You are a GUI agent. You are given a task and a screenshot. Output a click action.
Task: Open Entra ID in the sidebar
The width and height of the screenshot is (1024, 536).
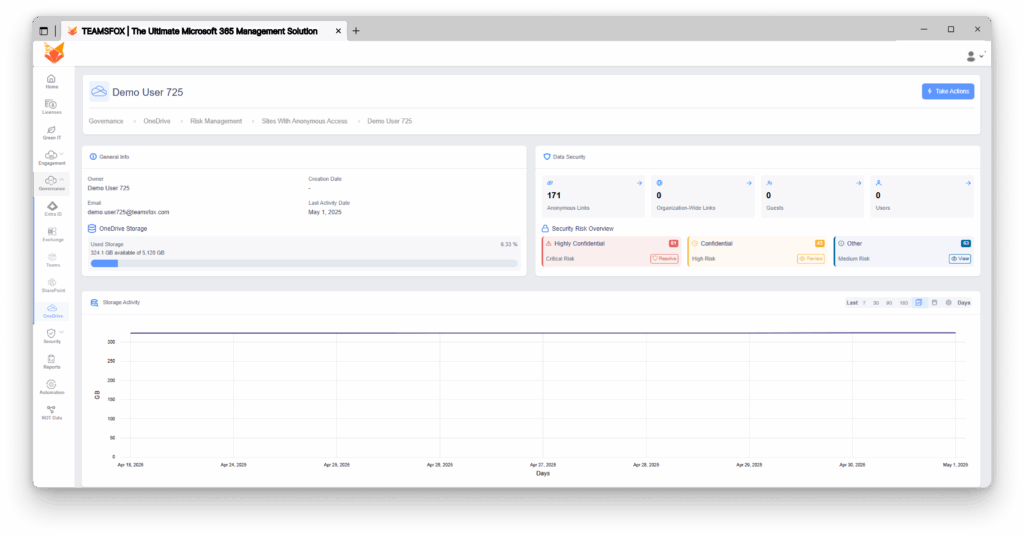52,209
